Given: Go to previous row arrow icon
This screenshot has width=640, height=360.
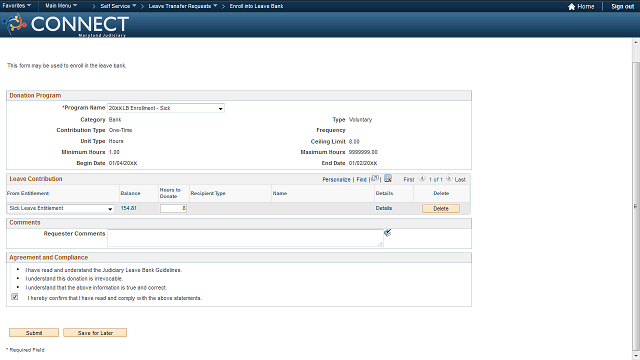Looking at the screenshot, I should pos(422,179).
